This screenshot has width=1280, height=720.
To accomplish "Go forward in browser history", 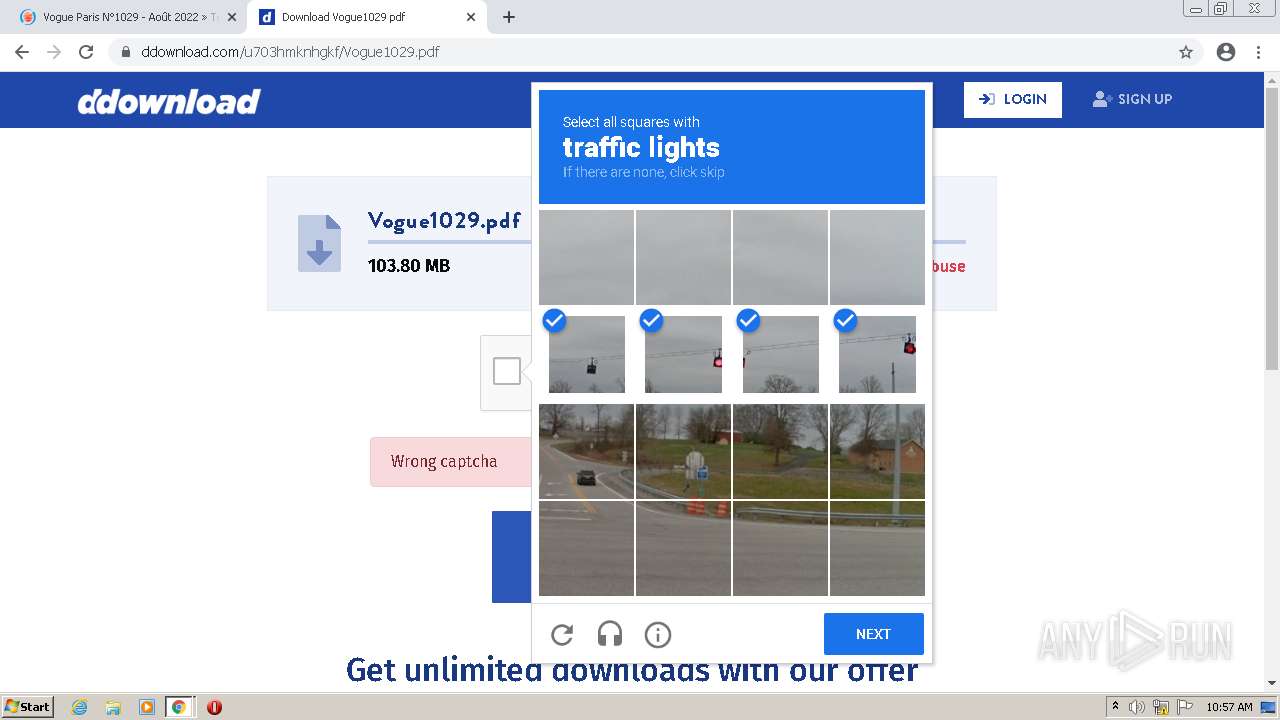I will 54,52.
